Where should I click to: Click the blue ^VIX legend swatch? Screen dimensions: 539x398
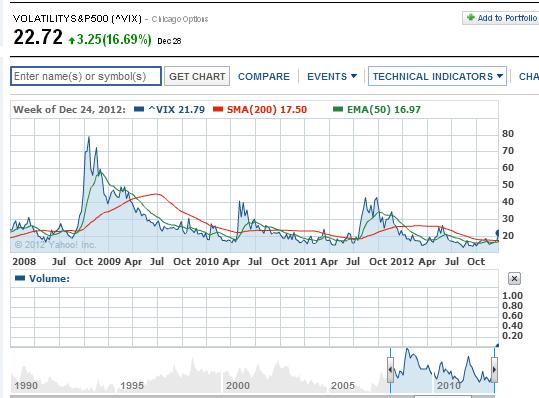click(139, 109)
